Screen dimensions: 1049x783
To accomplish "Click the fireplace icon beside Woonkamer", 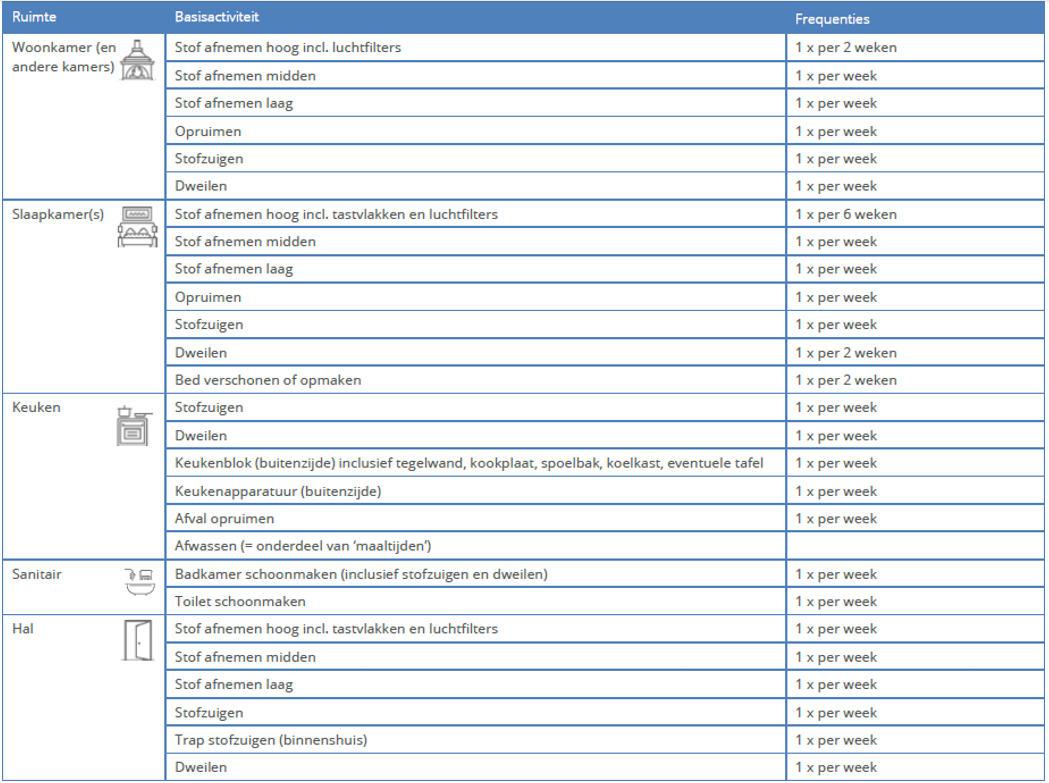I will coord(138,61).
